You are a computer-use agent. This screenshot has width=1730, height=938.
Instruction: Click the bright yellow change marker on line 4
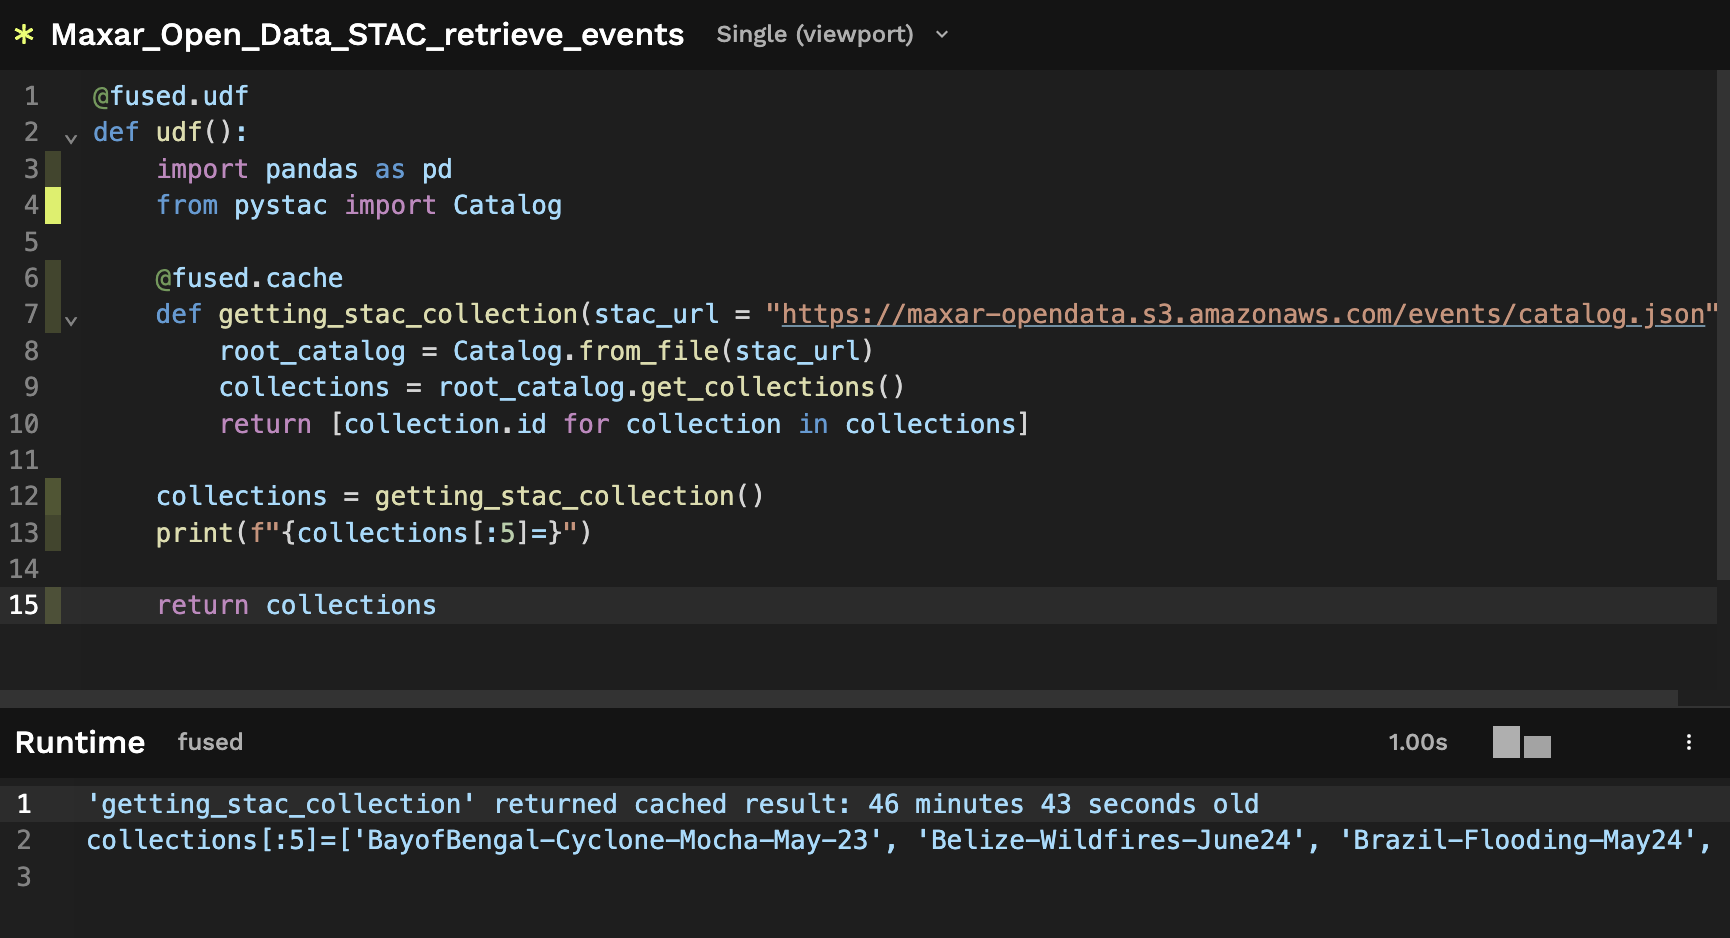click(x=53, y=205)
